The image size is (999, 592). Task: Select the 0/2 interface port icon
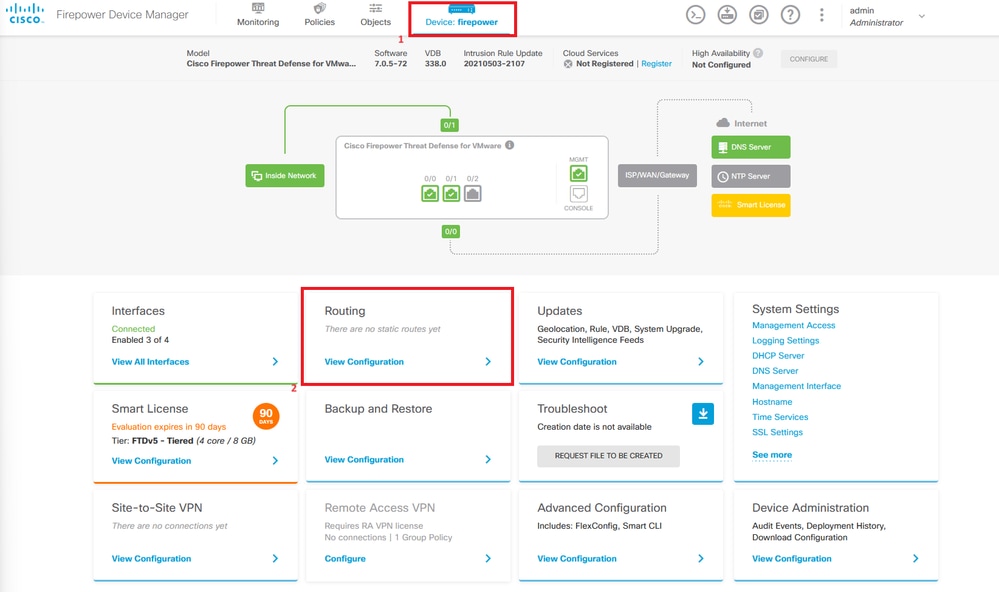pos(472,193)
